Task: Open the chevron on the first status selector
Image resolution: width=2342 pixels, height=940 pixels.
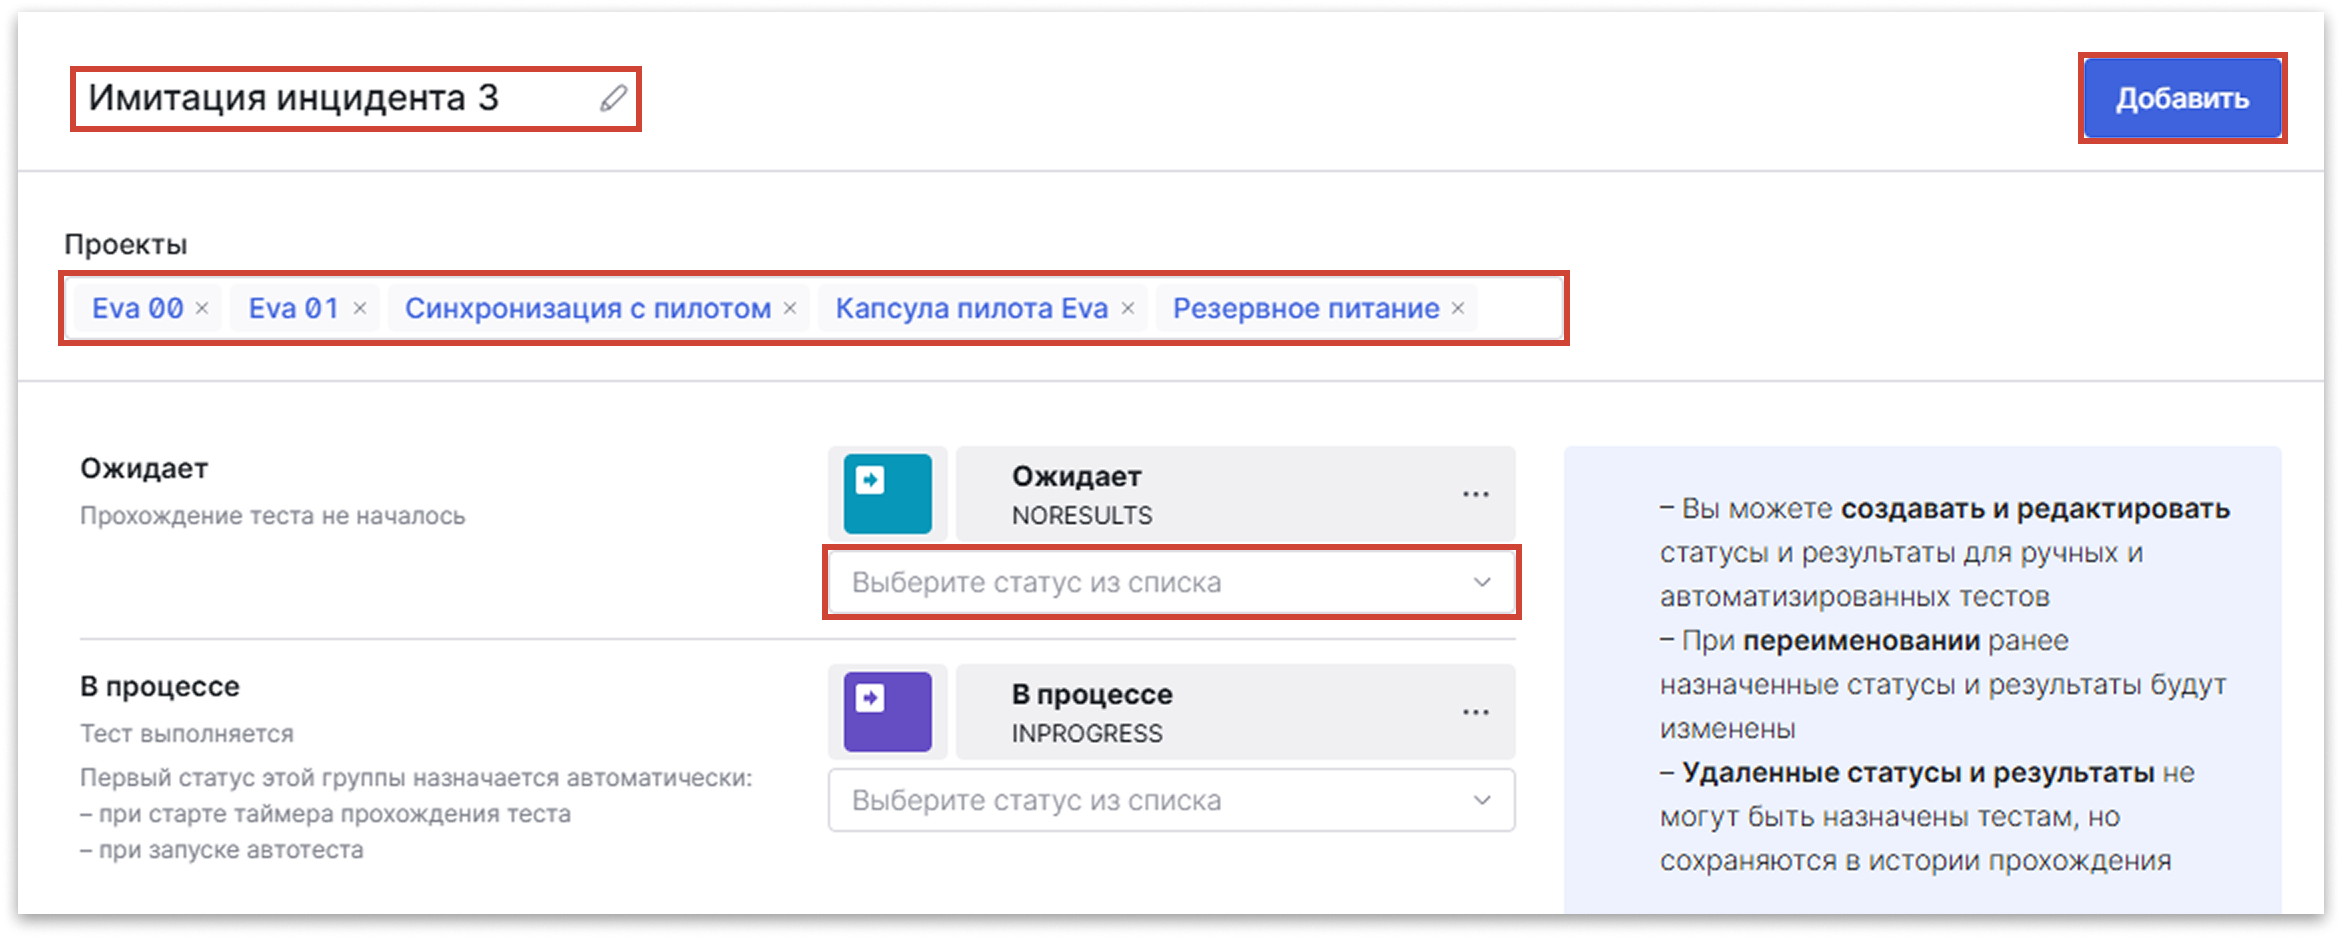Action: pyautogui.click(x=1481, y=582)
